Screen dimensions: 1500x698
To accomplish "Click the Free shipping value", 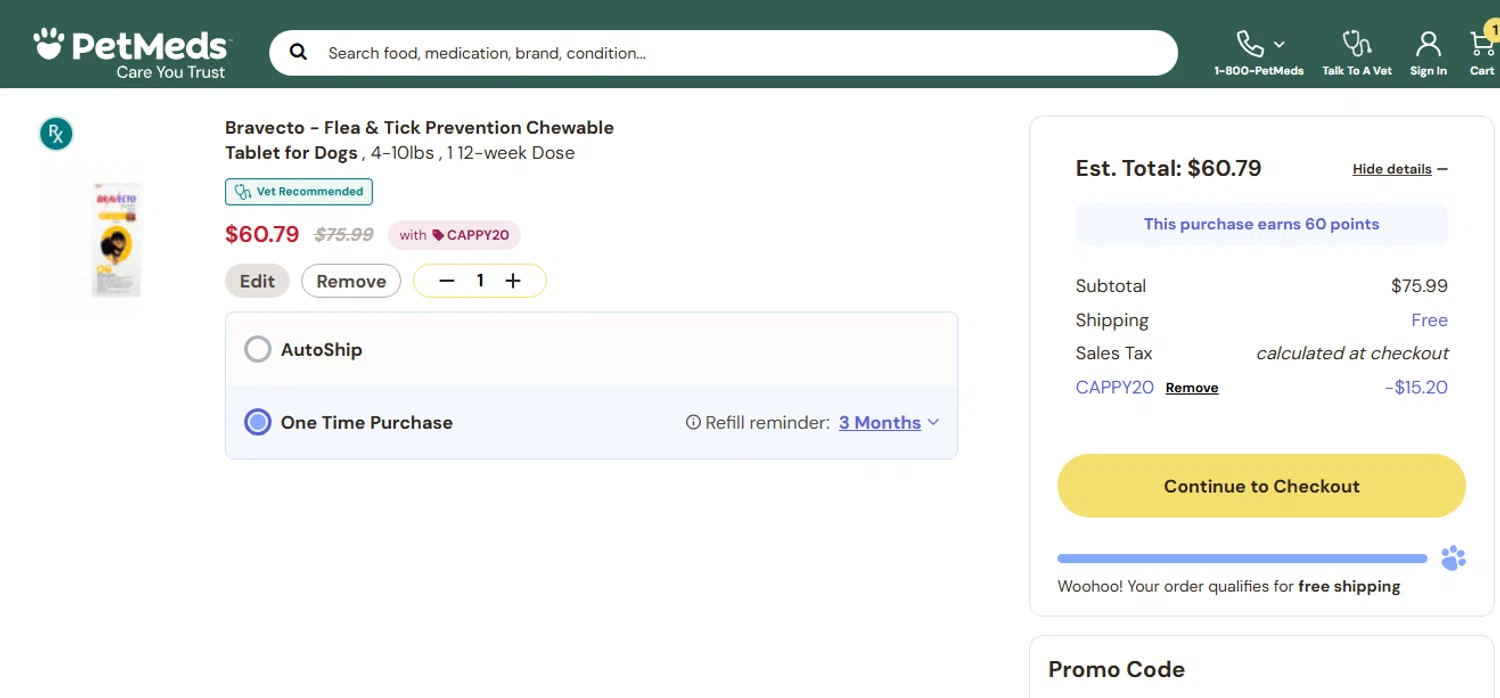I will pos(1429,320).
